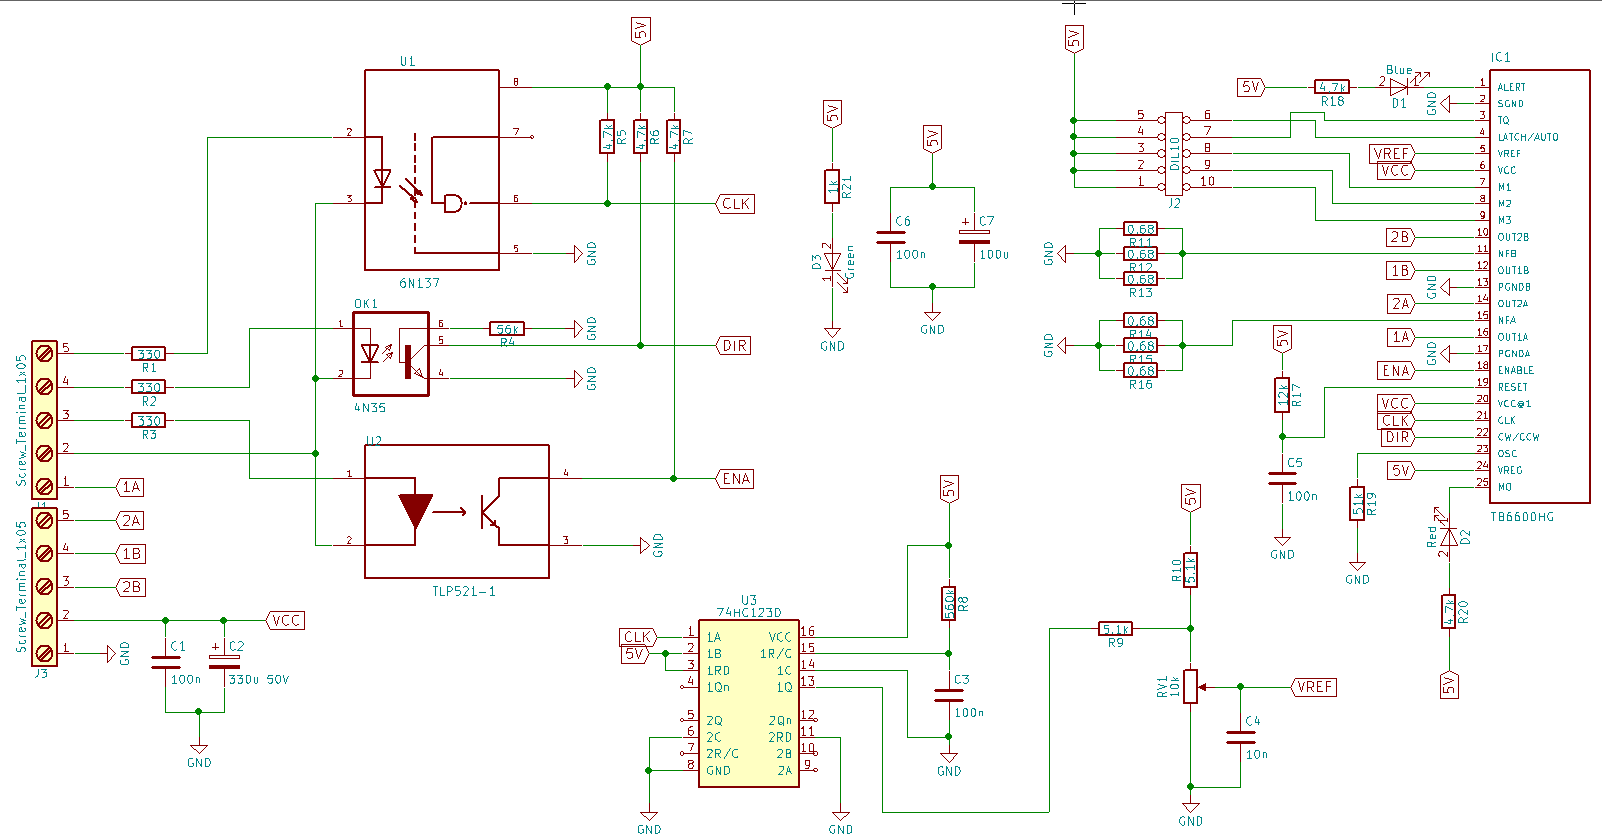
Task: Click the DIR net label by OK1
Action: (x=735, y=346)
